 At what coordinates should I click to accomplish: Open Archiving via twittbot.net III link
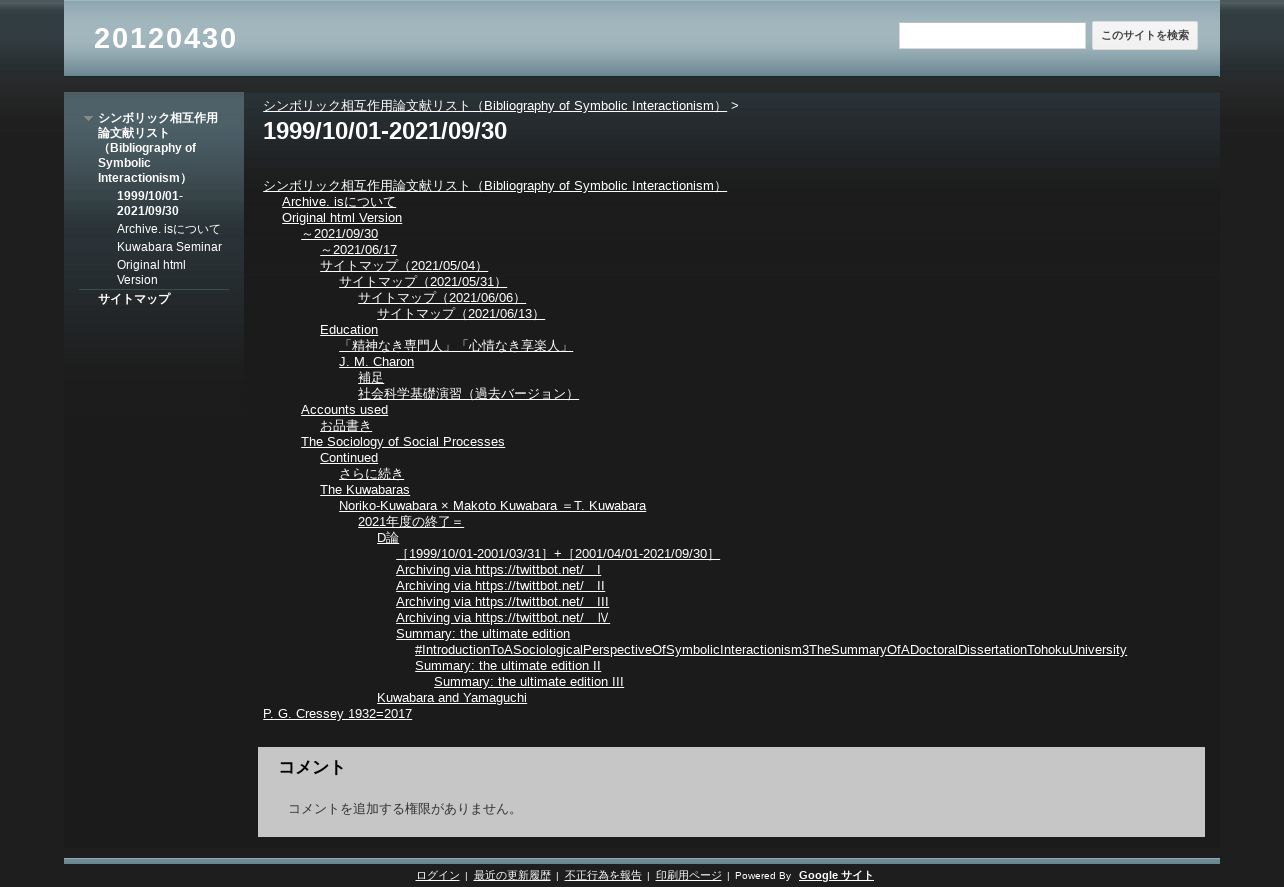(502, 602)
